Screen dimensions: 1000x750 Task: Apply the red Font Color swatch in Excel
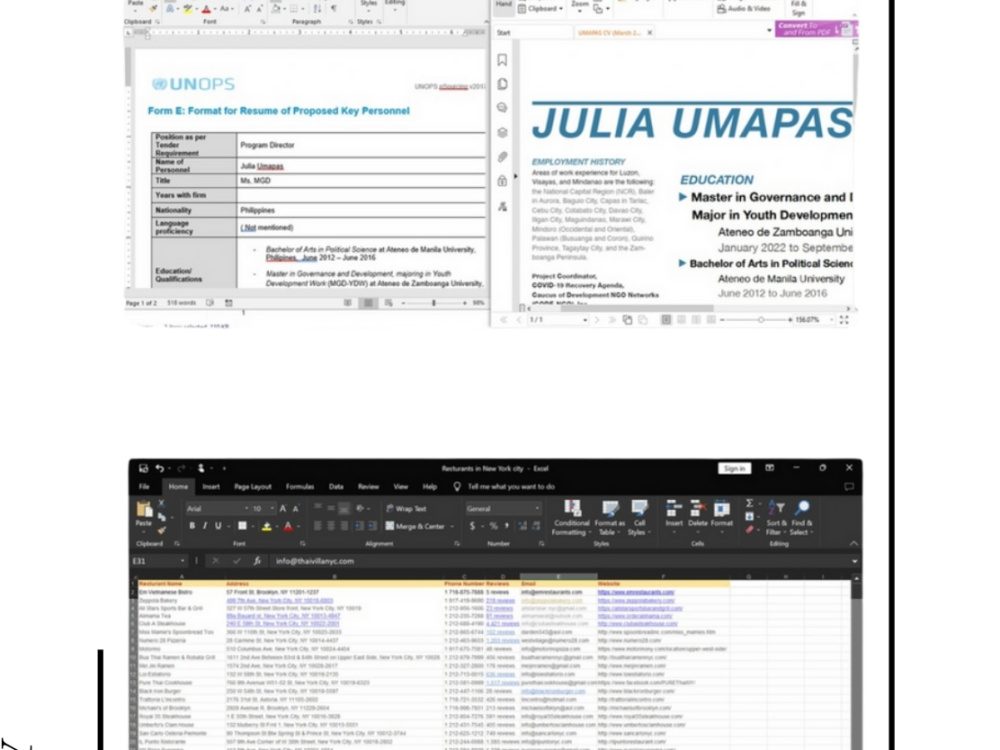tap(288, 527)
